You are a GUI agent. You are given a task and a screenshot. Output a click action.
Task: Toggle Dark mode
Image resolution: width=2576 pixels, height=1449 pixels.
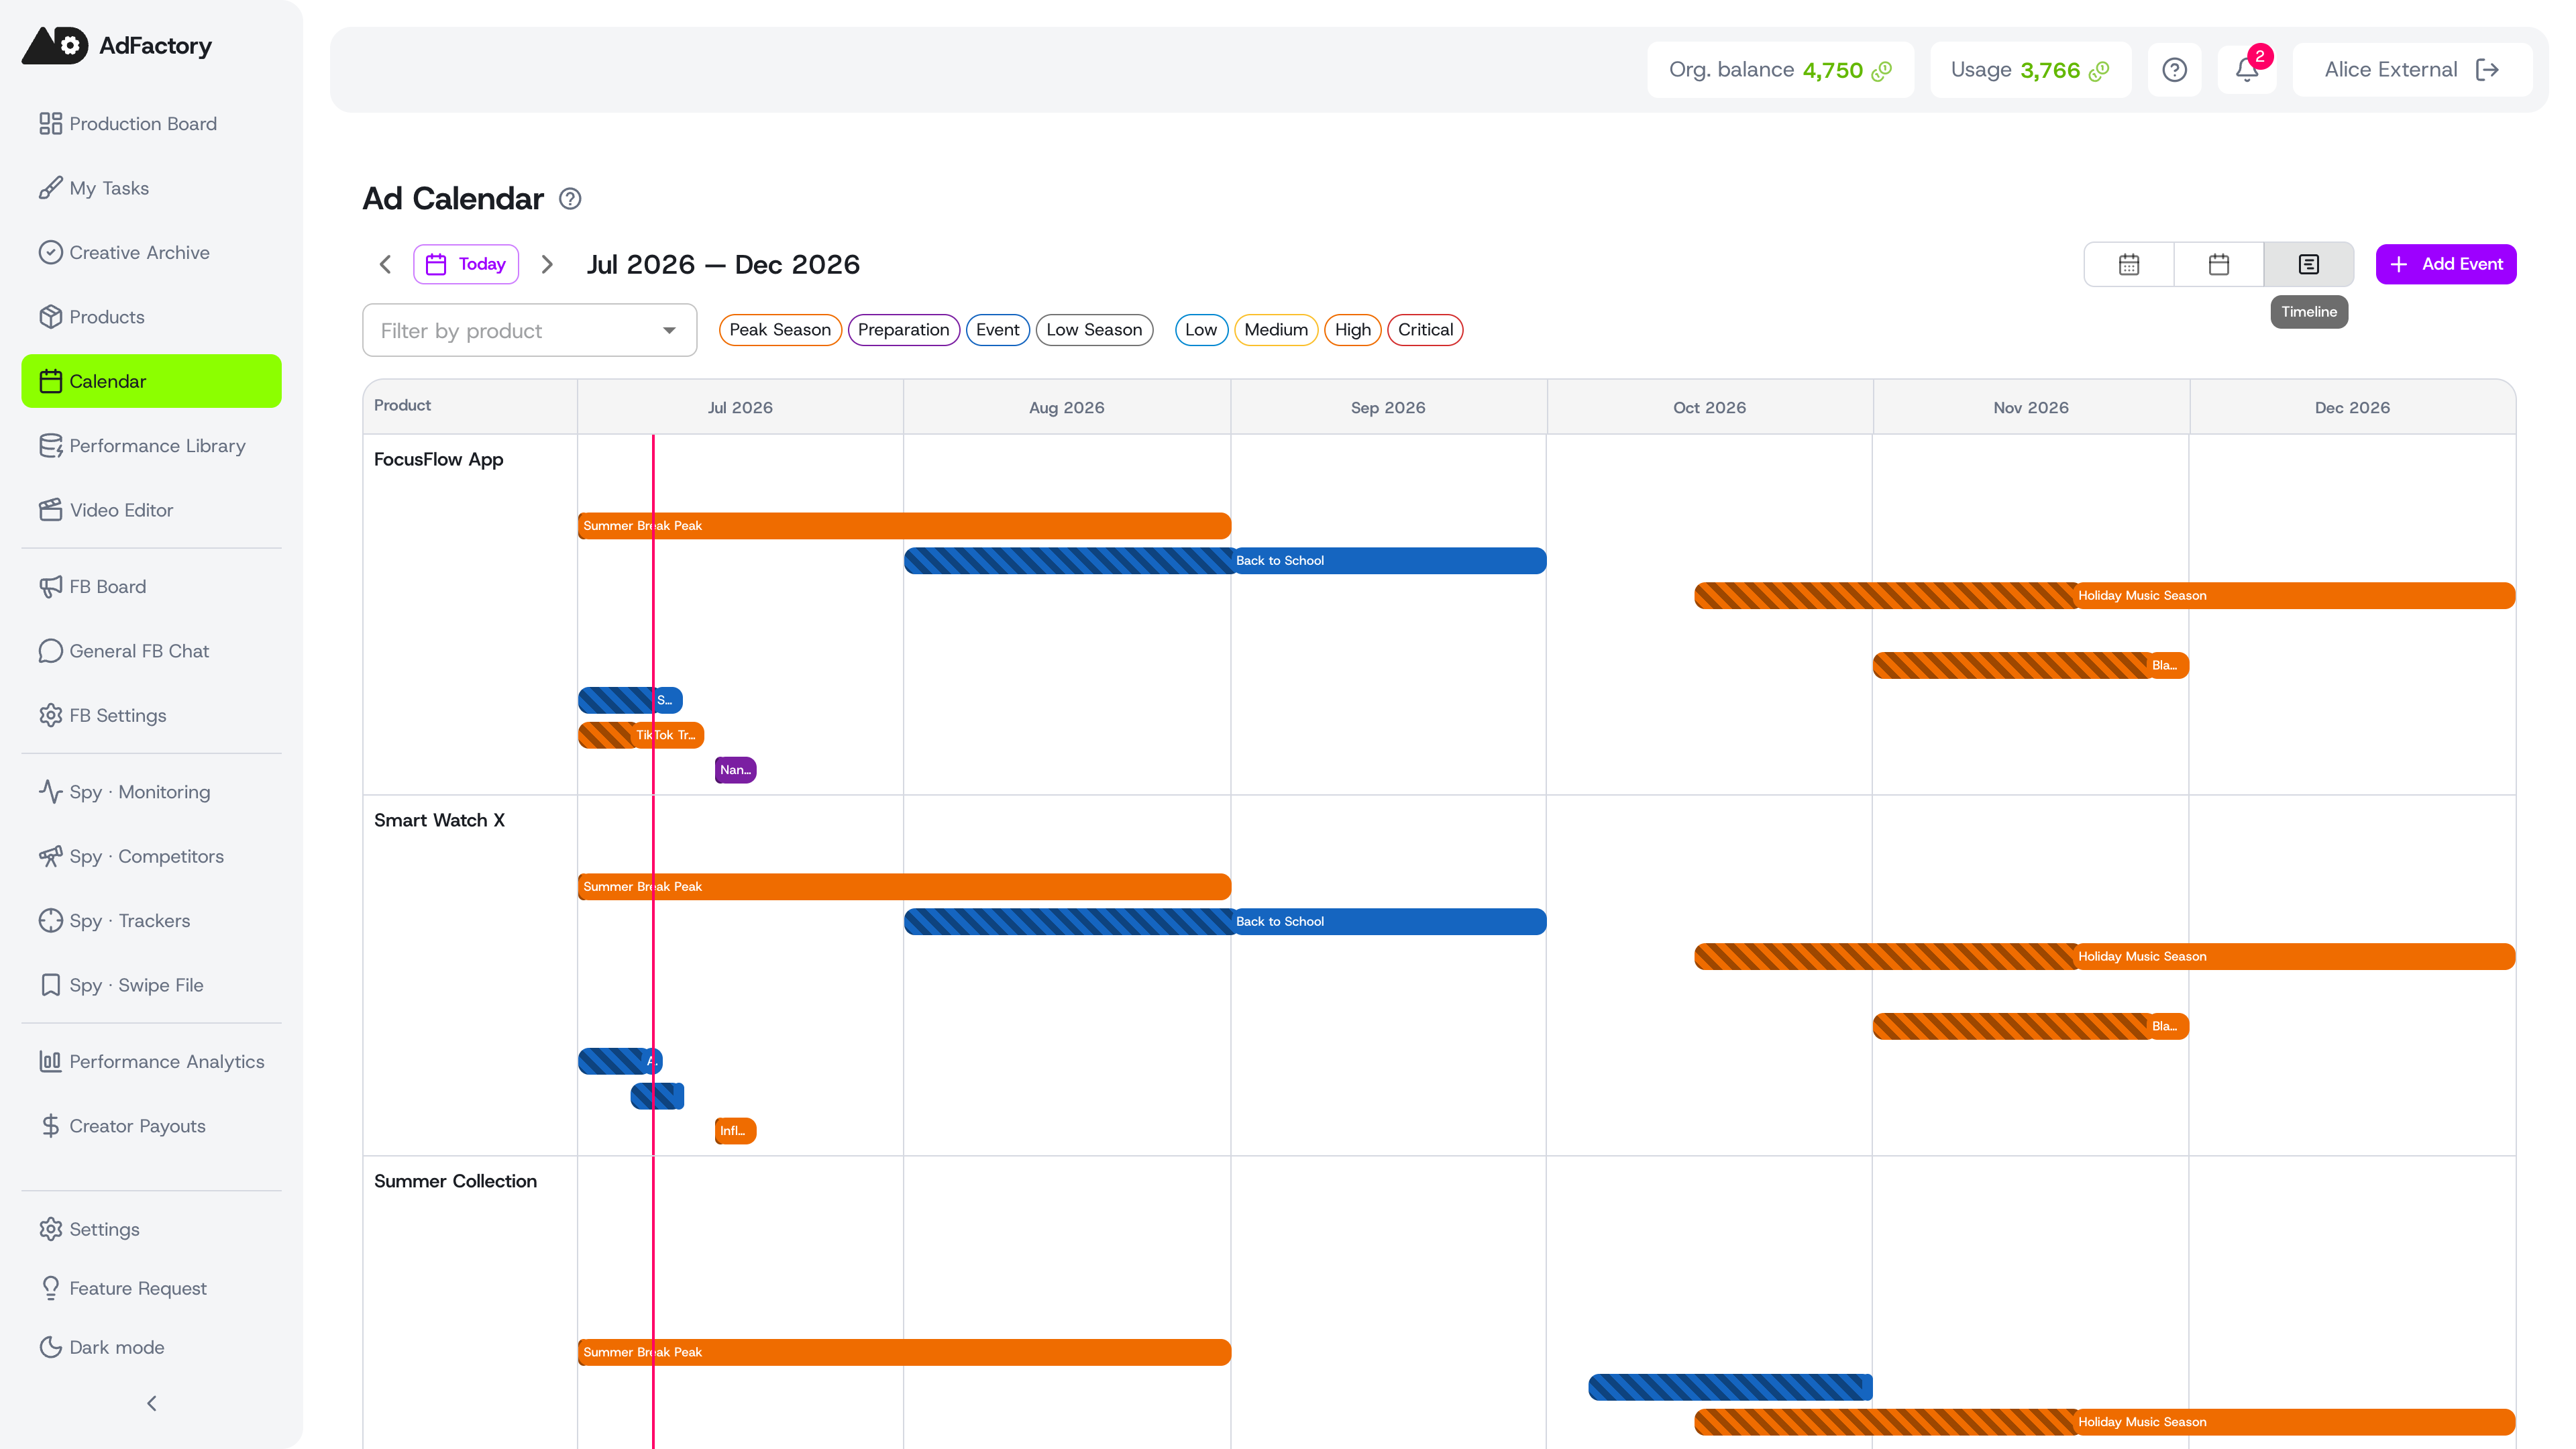tap(151, 1347)
